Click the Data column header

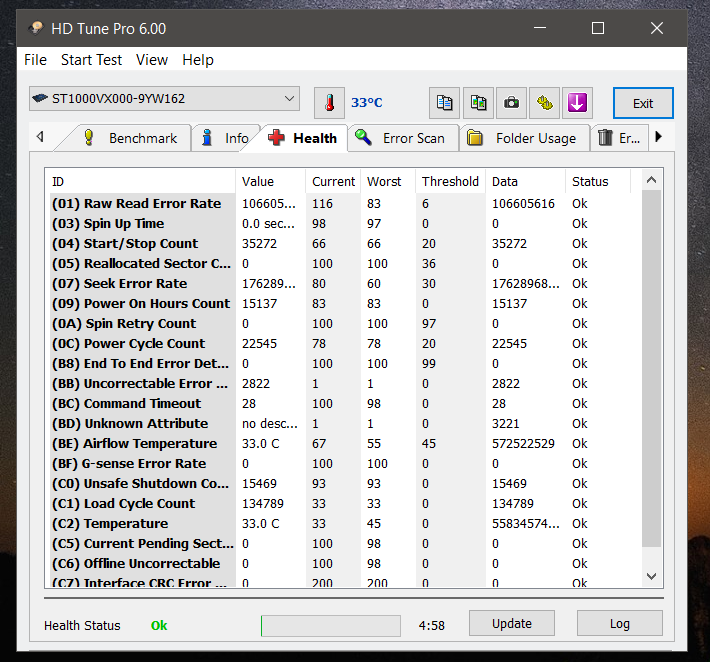coord(526,182)
